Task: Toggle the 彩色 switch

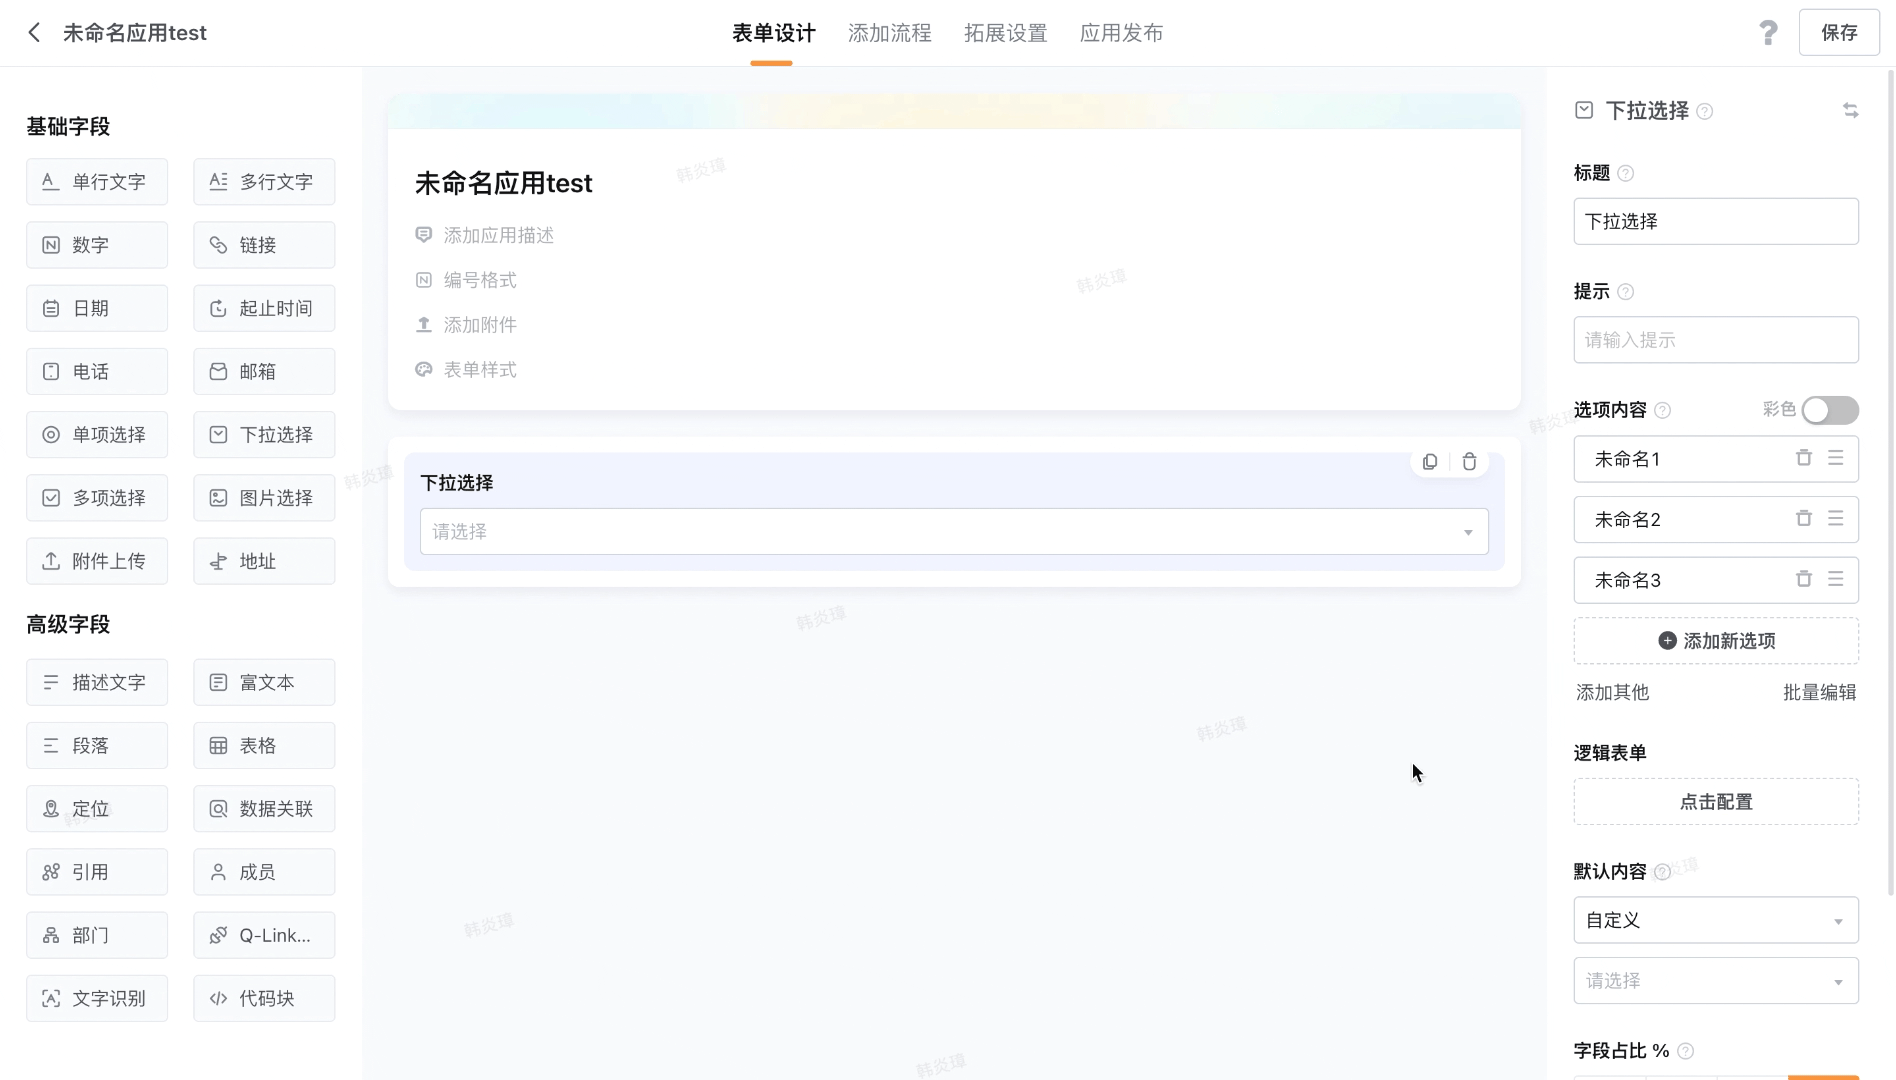Action: (1830, 410)
